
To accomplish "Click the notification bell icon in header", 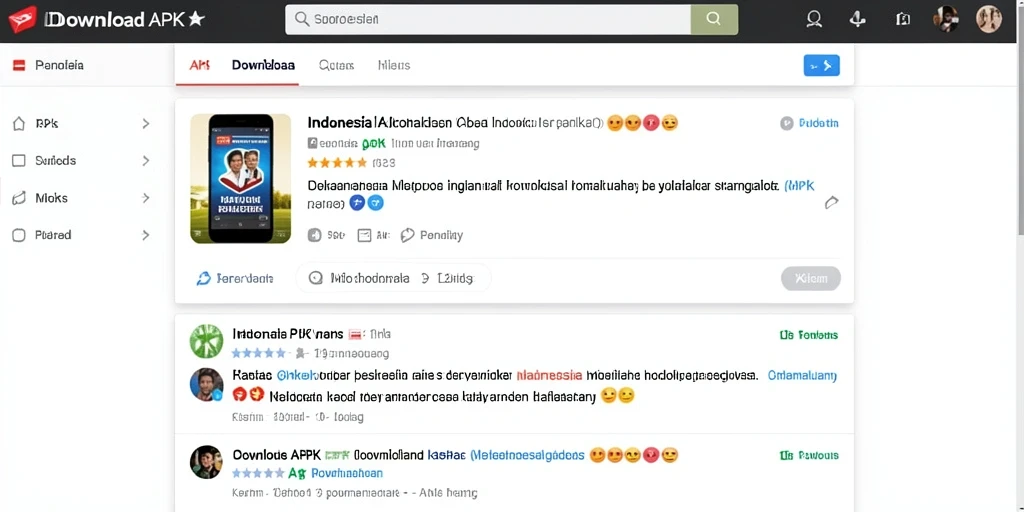I will [857, 19].
